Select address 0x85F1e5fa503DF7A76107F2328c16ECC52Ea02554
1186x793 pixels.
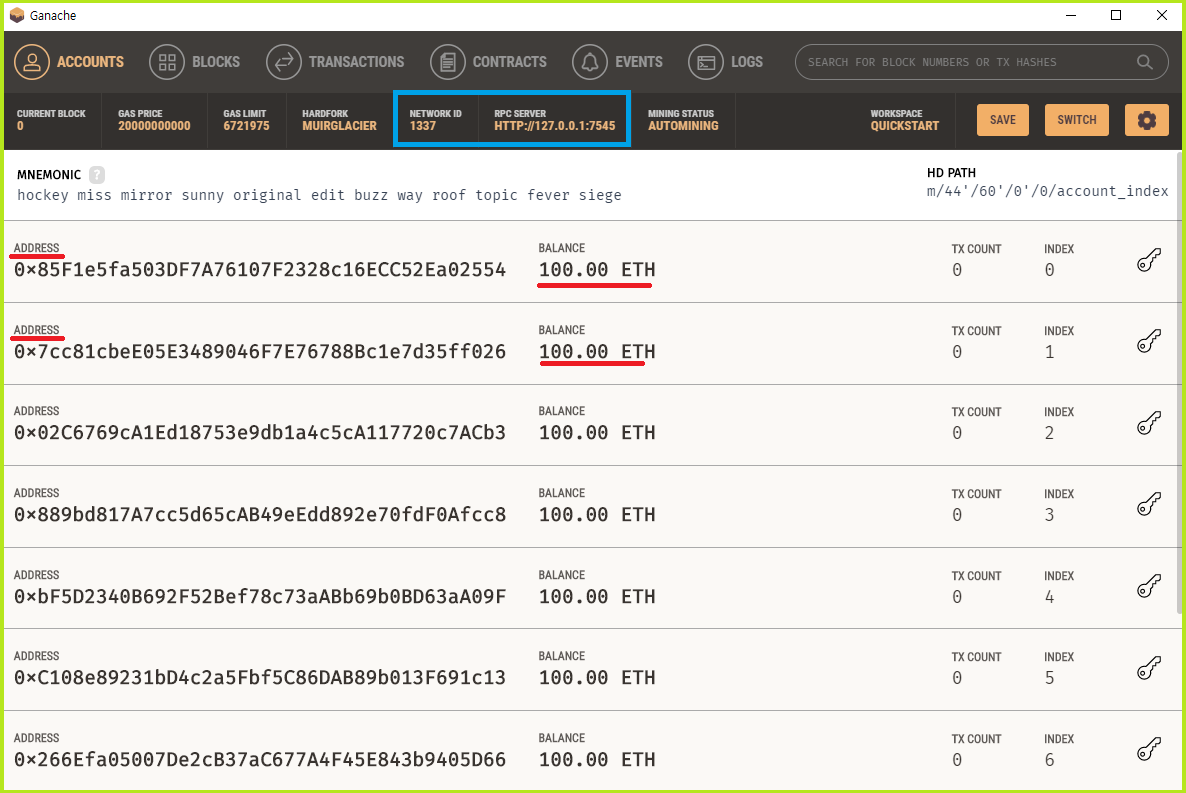click(259, 270)
